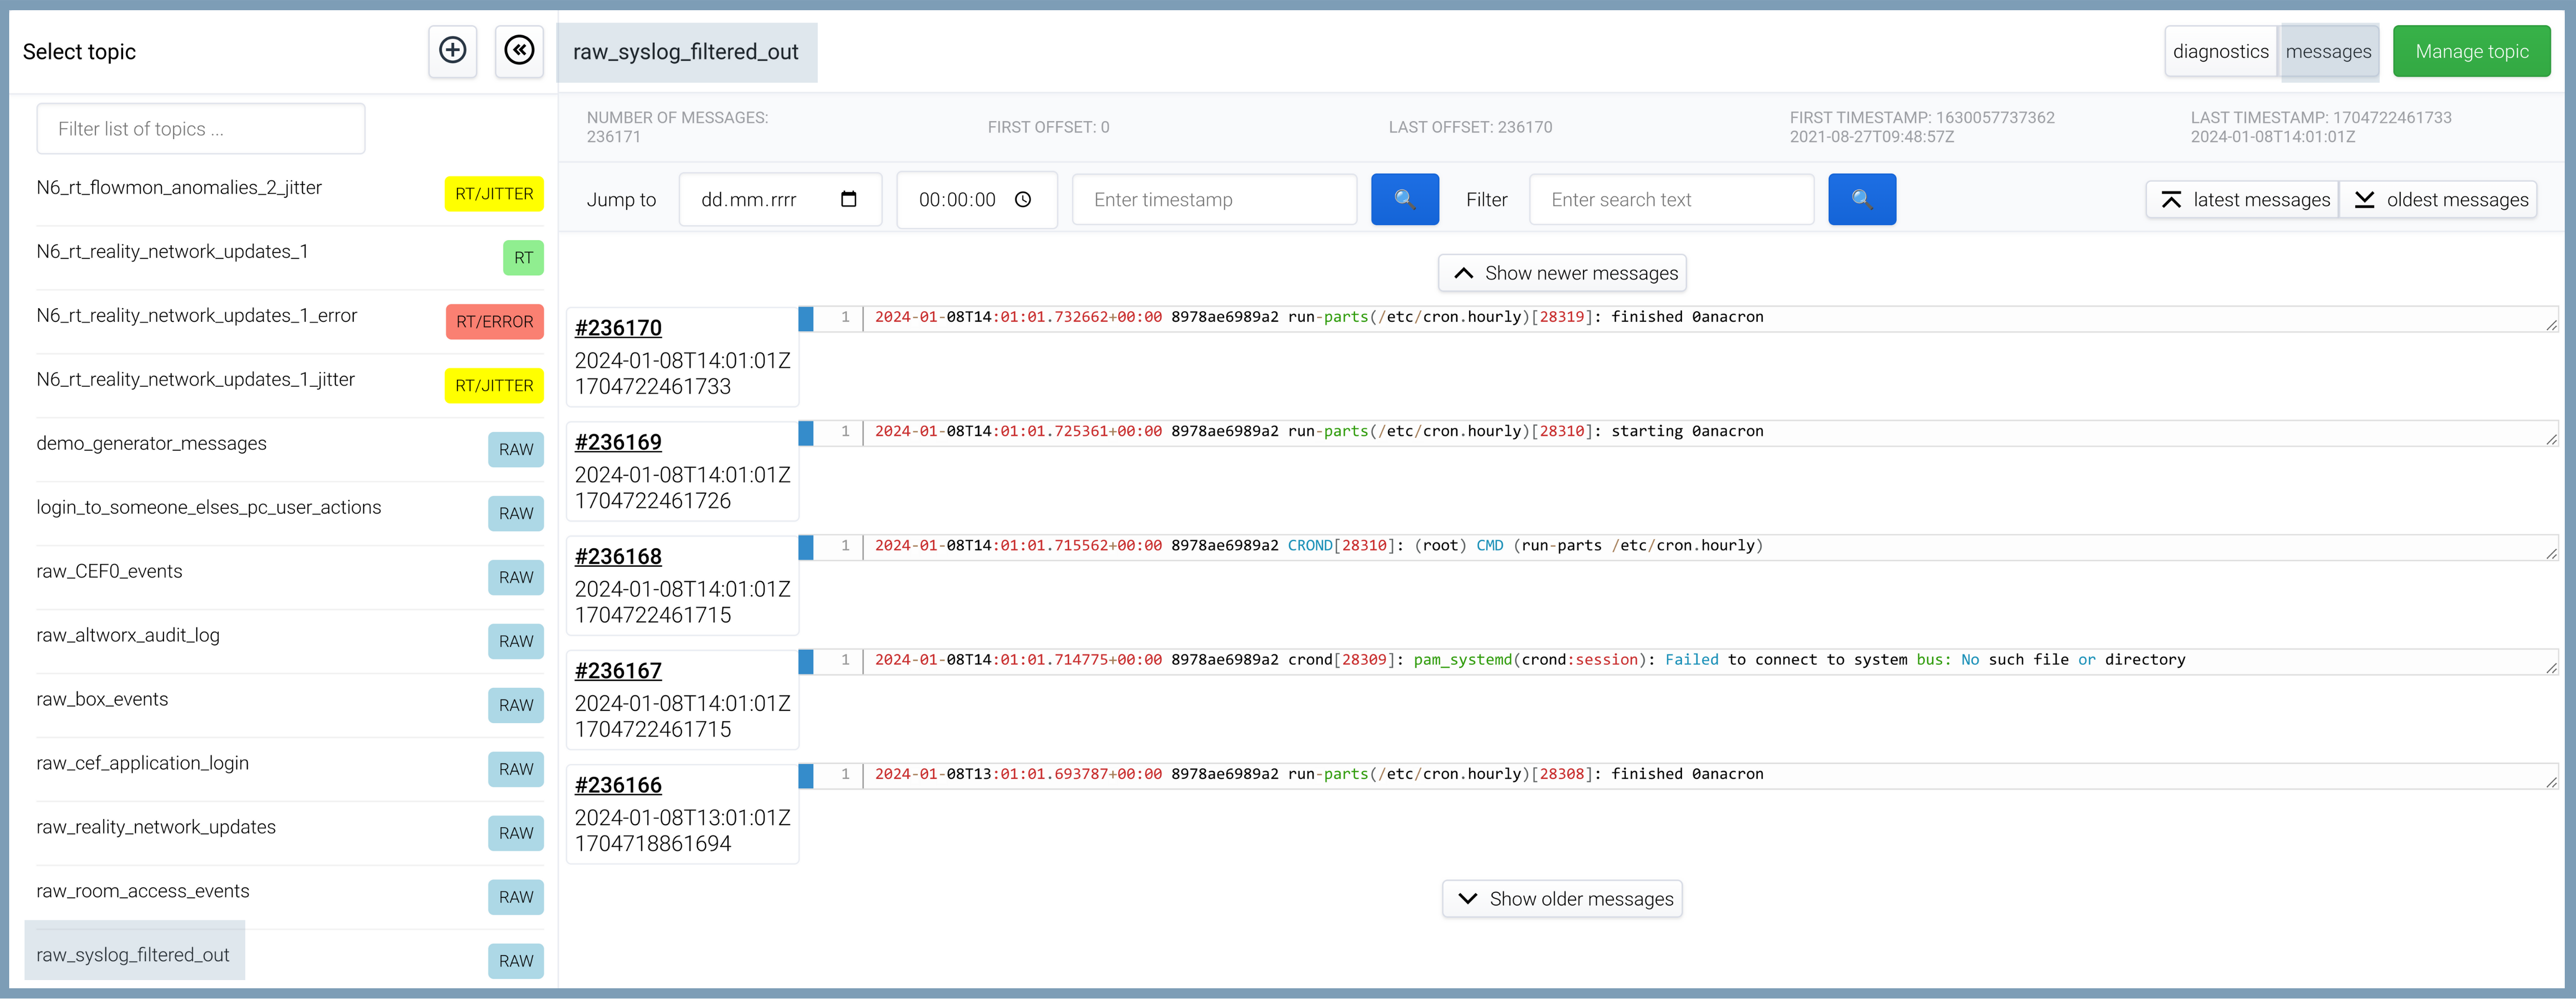
Task: Click the filter search magnifier button
Action: pos(1861,199)
